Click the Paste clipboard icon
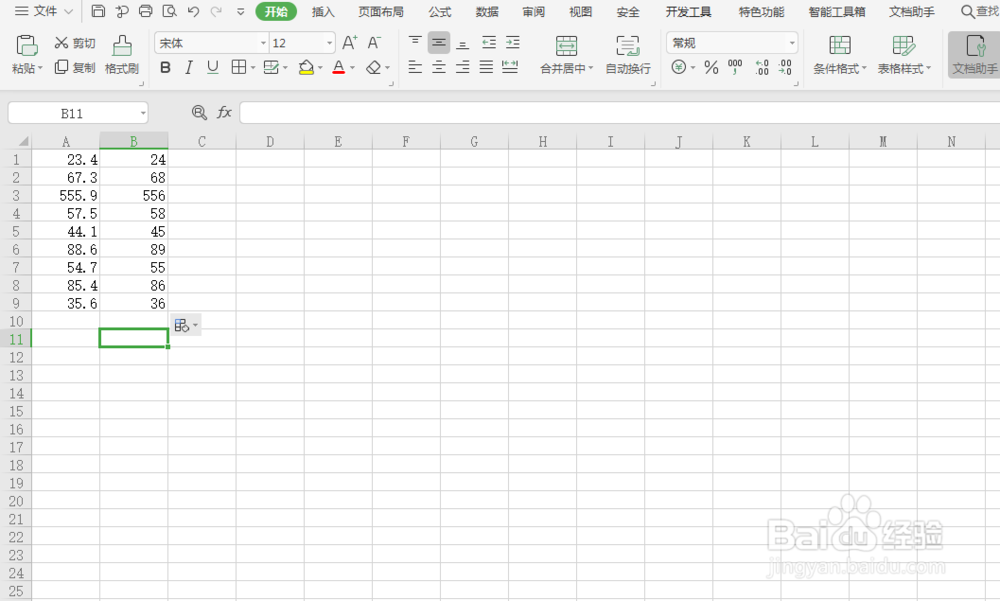 27,45
